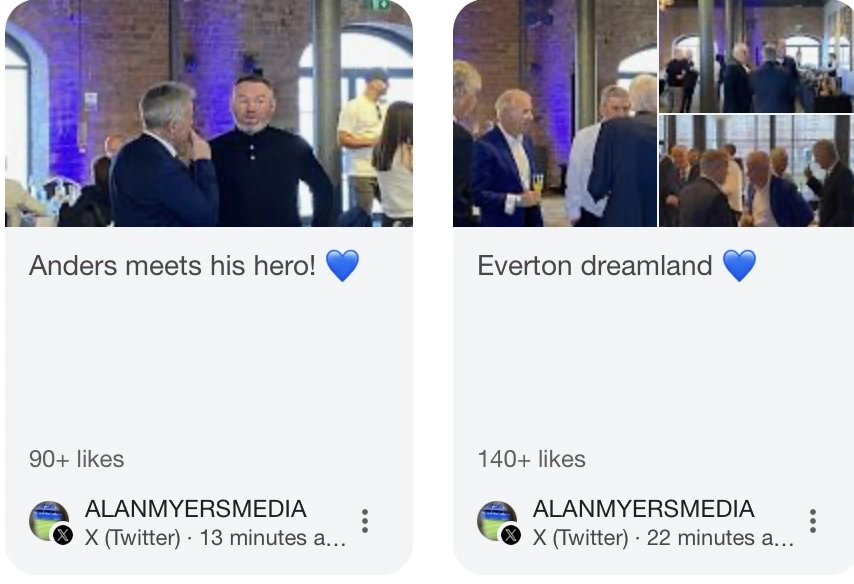Click the '90+ likes' count

tap(76, 459)
